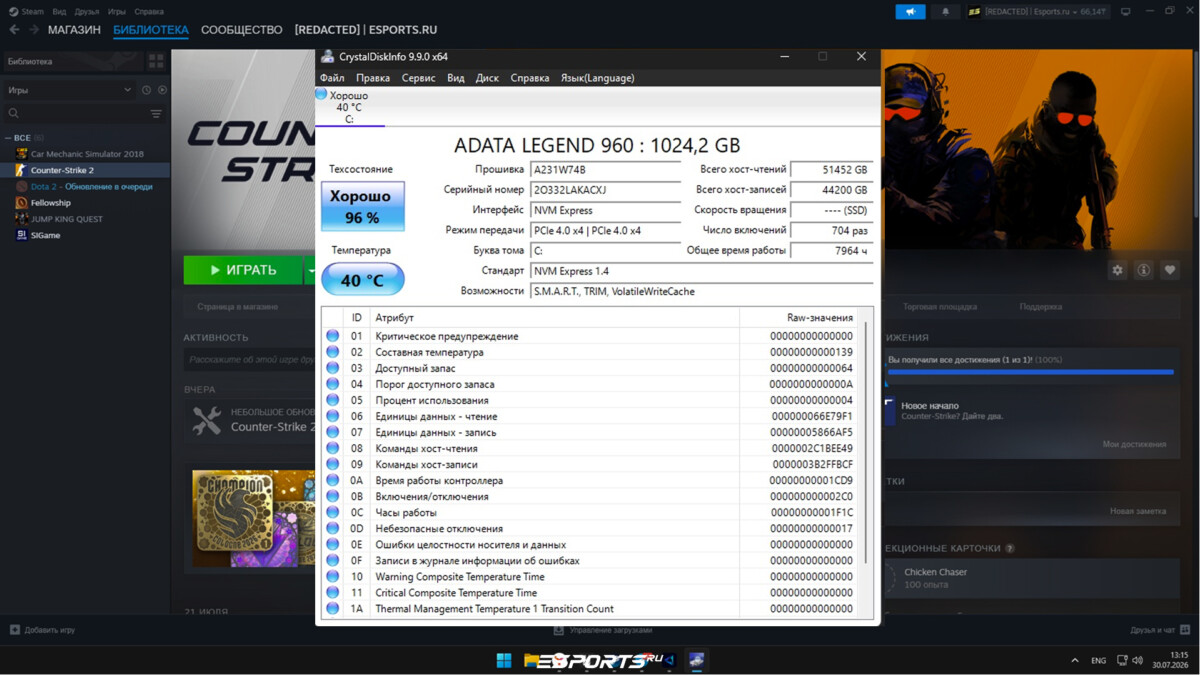This screenshot has height=675, width=1200.
Task: Click the Хорошо 96 % health status button
Action: point(362,206)
